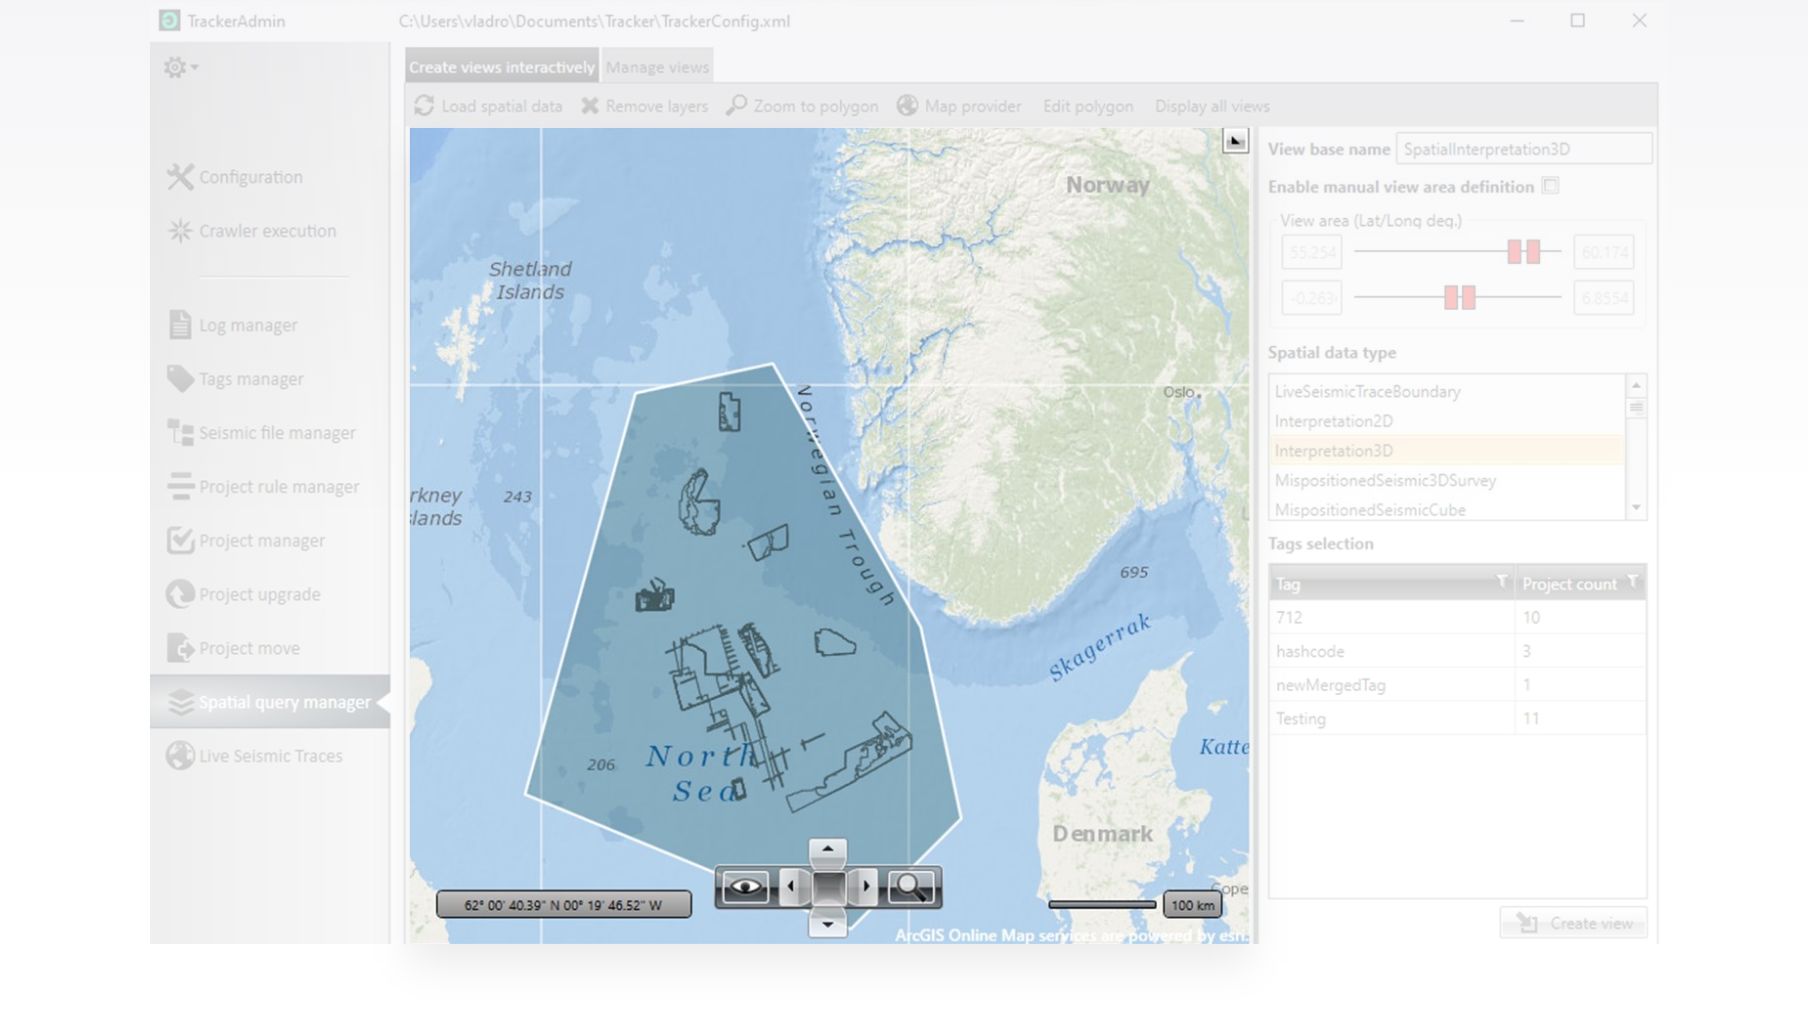Viewport: 1808px width, 1016px height.
Task: Click the 55.254 latitude minimum field
Action: click(x=1312, y=252)
